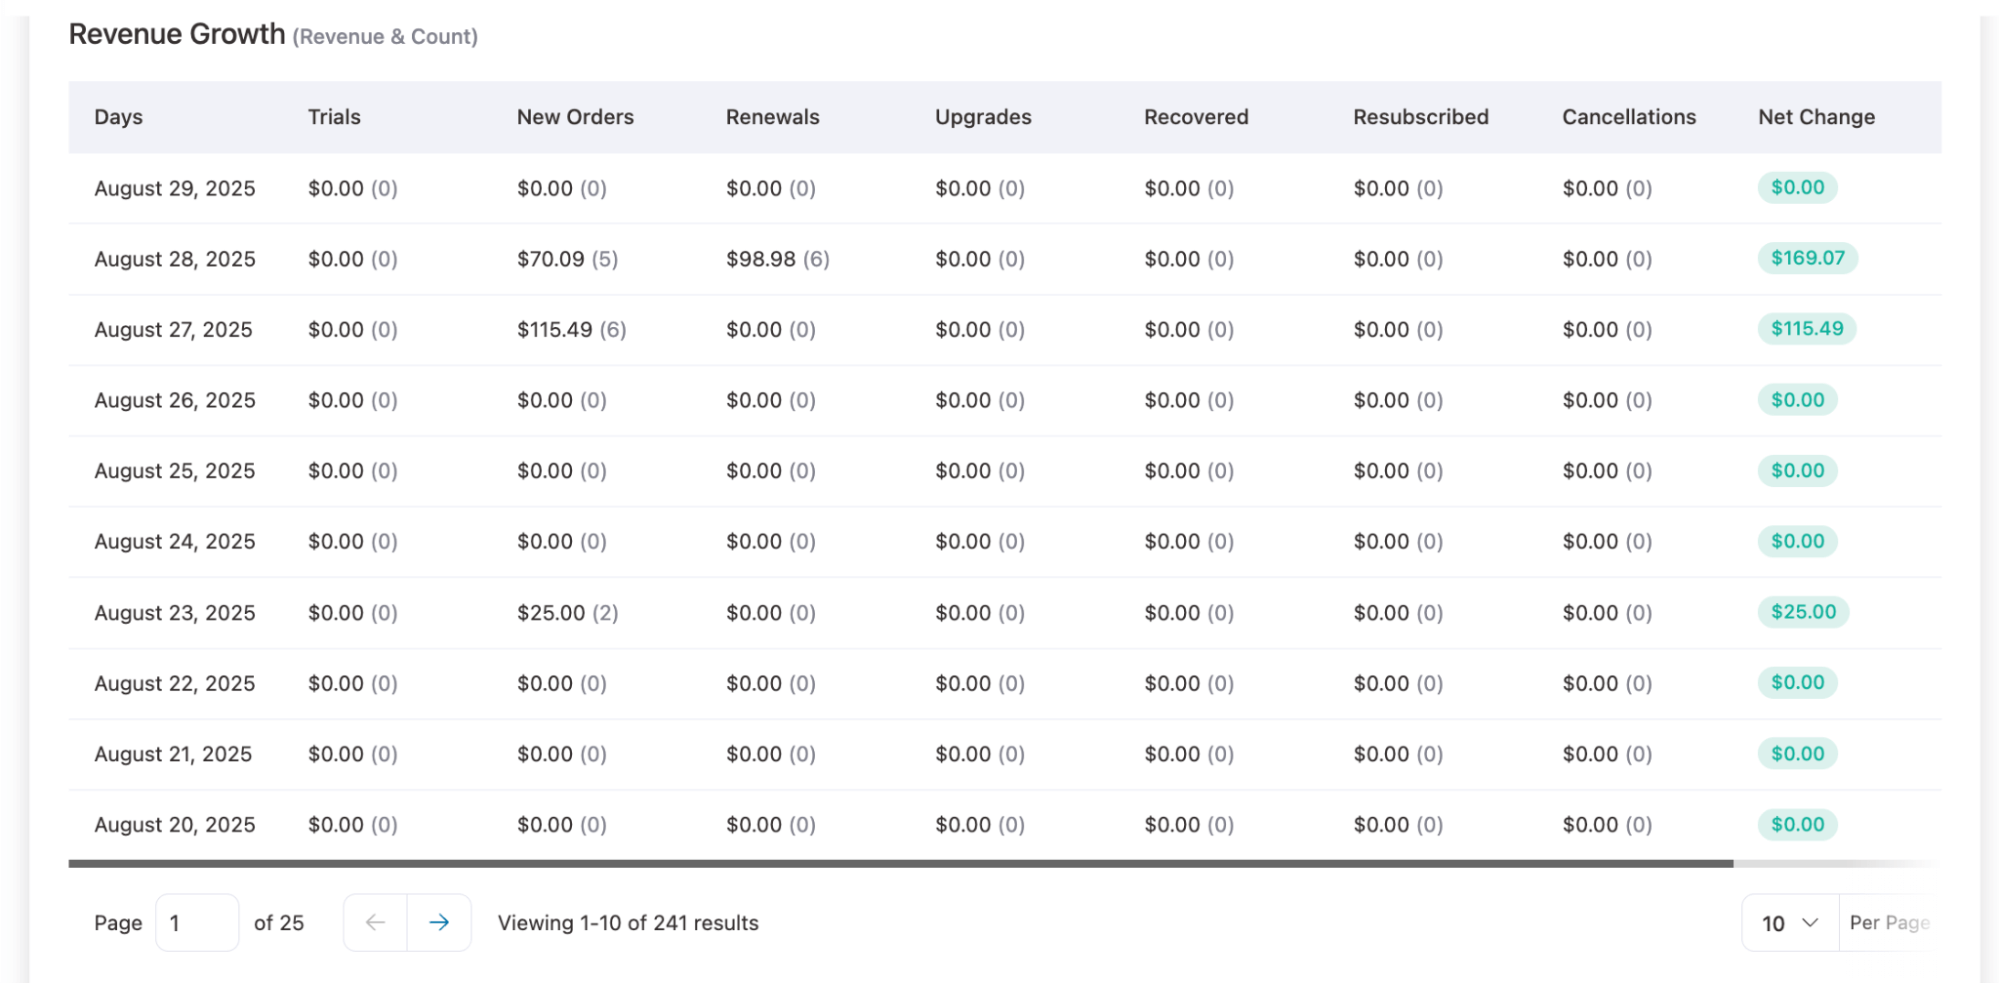
Task: Click the Trials column header
Action: click(335, 116)
